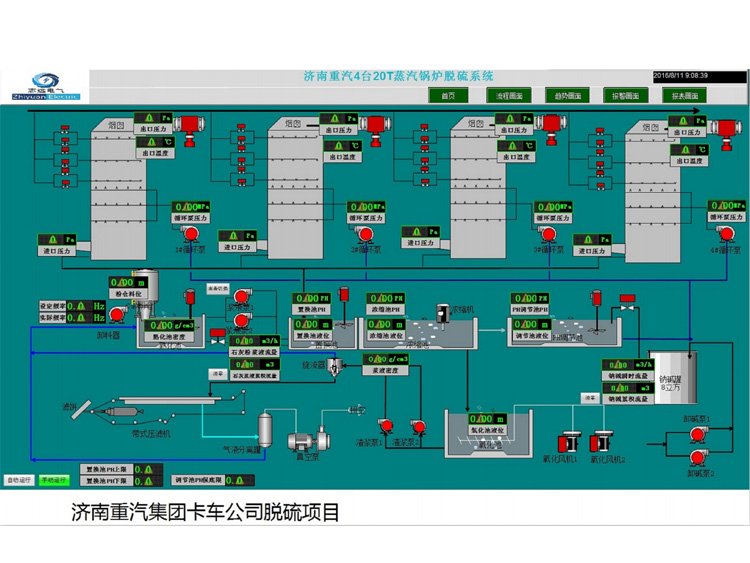Select the lower slurry pump 2 icon
Screen dimensions: 750x563
click(x=242, y=320)
